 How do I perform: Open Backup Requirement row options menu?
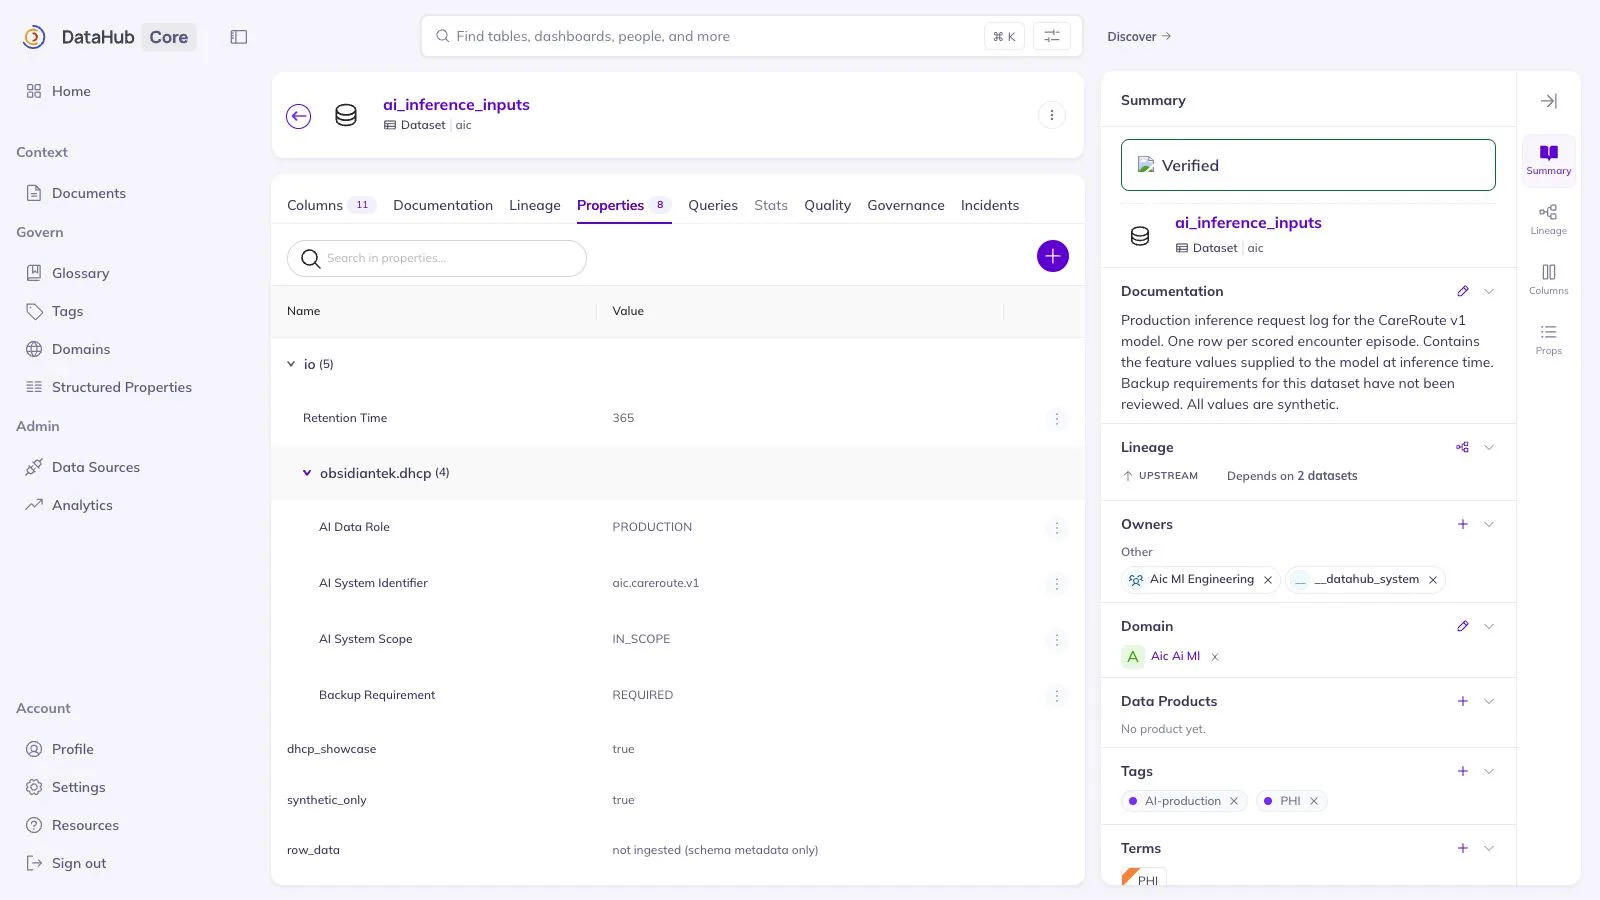tap(1056, 696)
